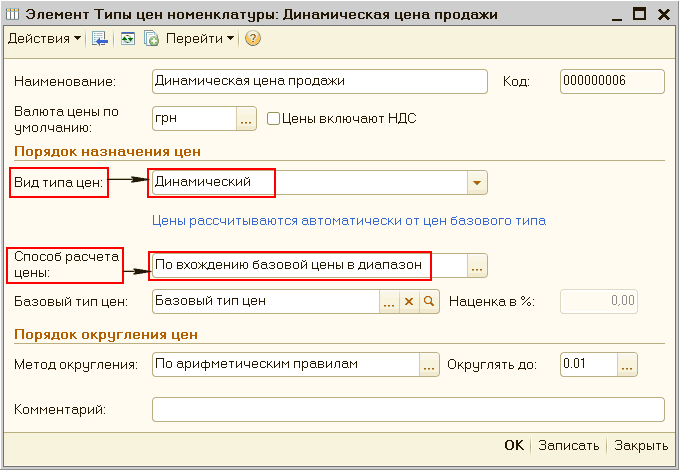Expand the Вид типа цен dropdown
Viewport: 679px width, 470px height.
pos(477,183)
